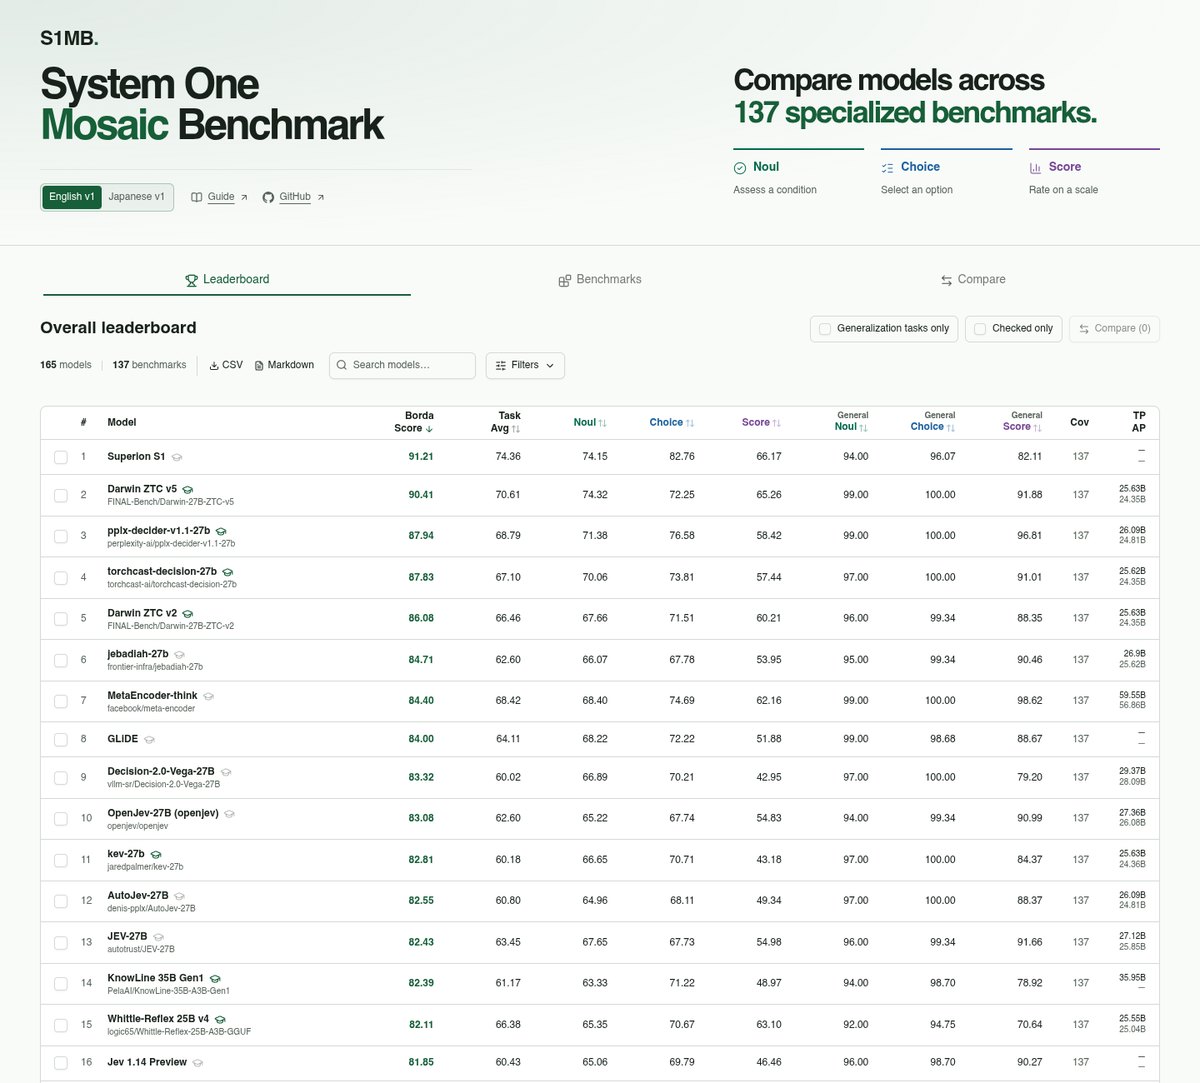Click the Score 'Rate on a scale' card
This screenshot has height=1083, width=1200.
tap(1094, 173)
